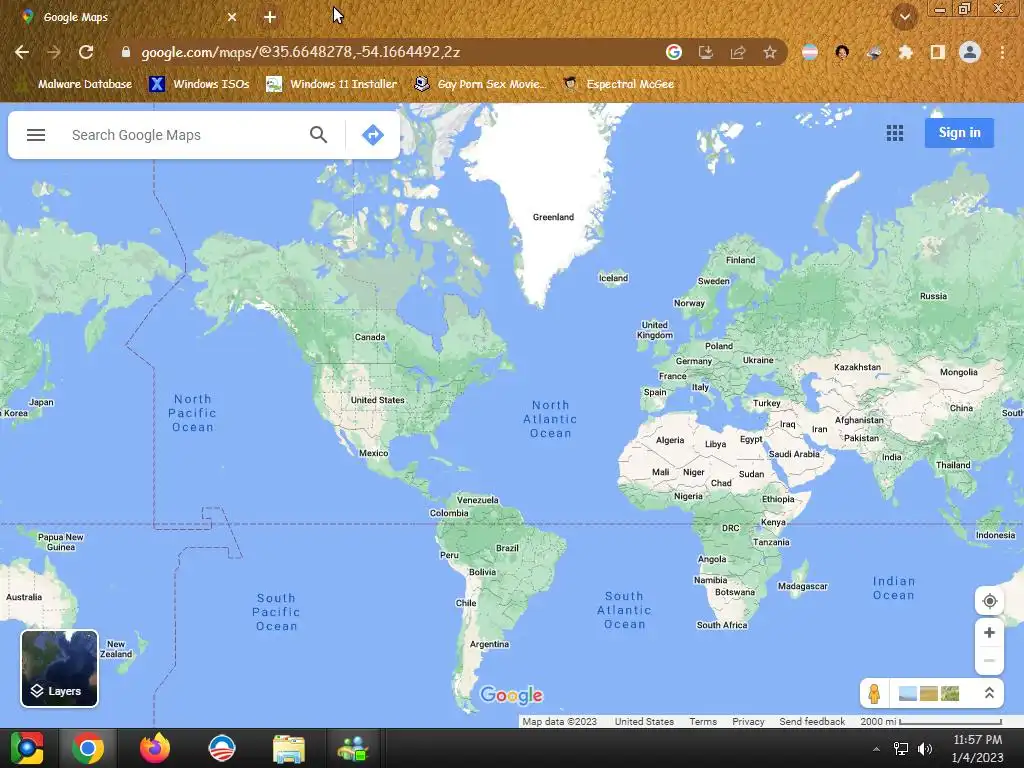Click the Madagascar map label
Image resolution: width=1024 pixels, height=768 pixels.
pos(803,586)
